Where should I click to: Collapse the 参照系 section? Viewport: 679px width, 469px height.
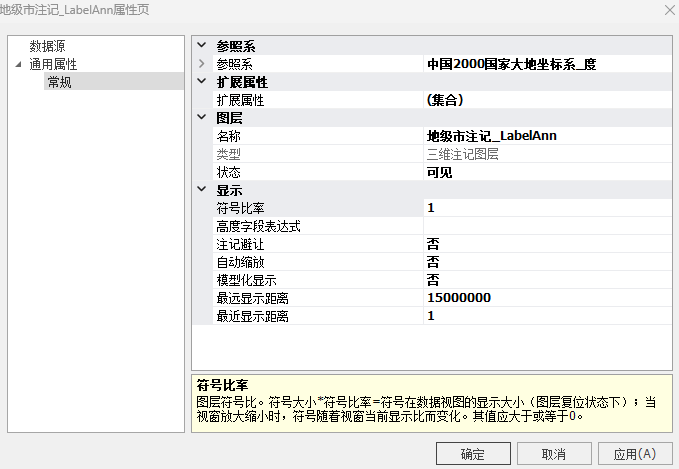202,46
